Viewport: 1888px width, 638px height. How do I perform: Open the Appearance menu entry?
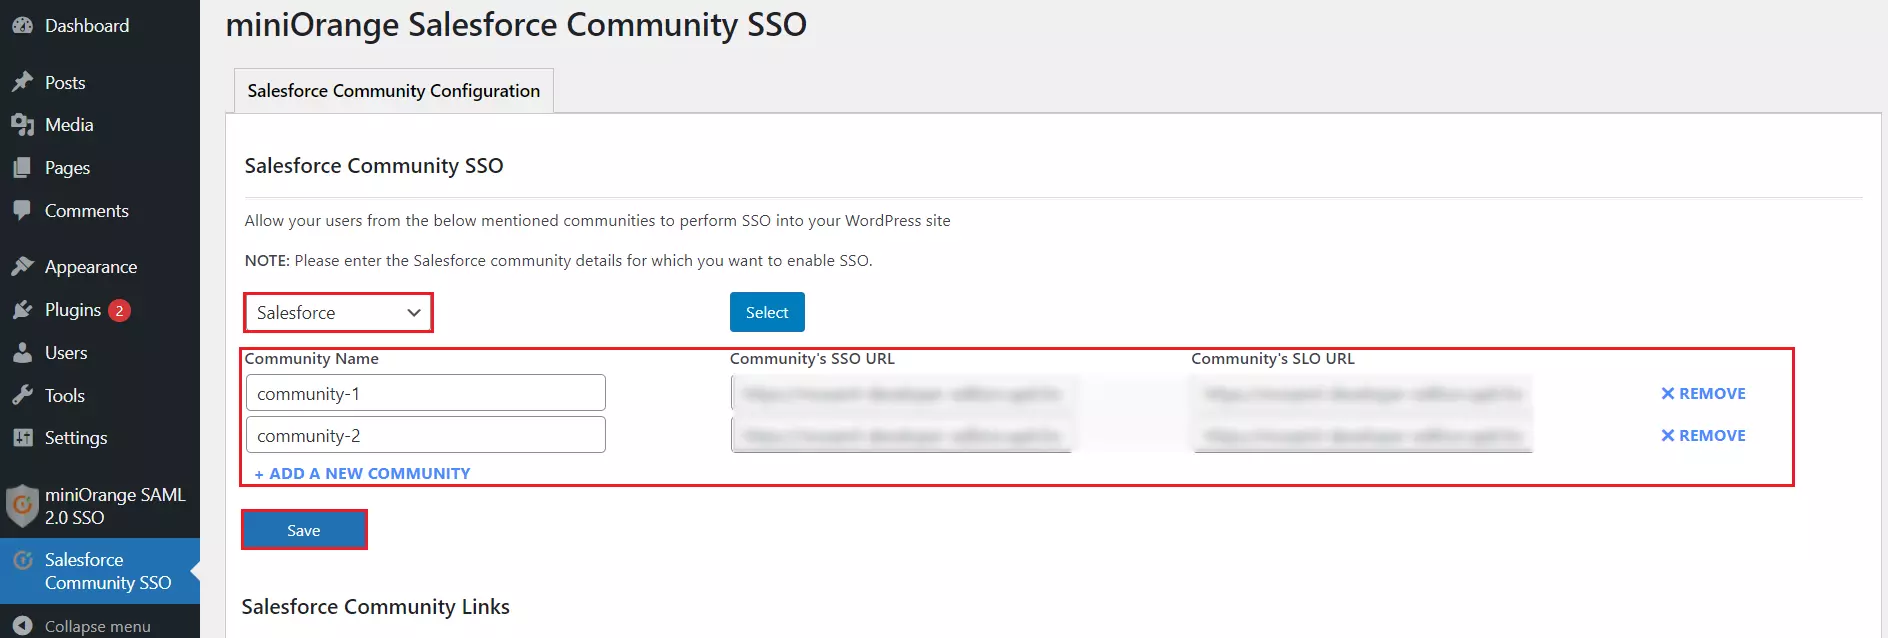[x=100, y=266]
